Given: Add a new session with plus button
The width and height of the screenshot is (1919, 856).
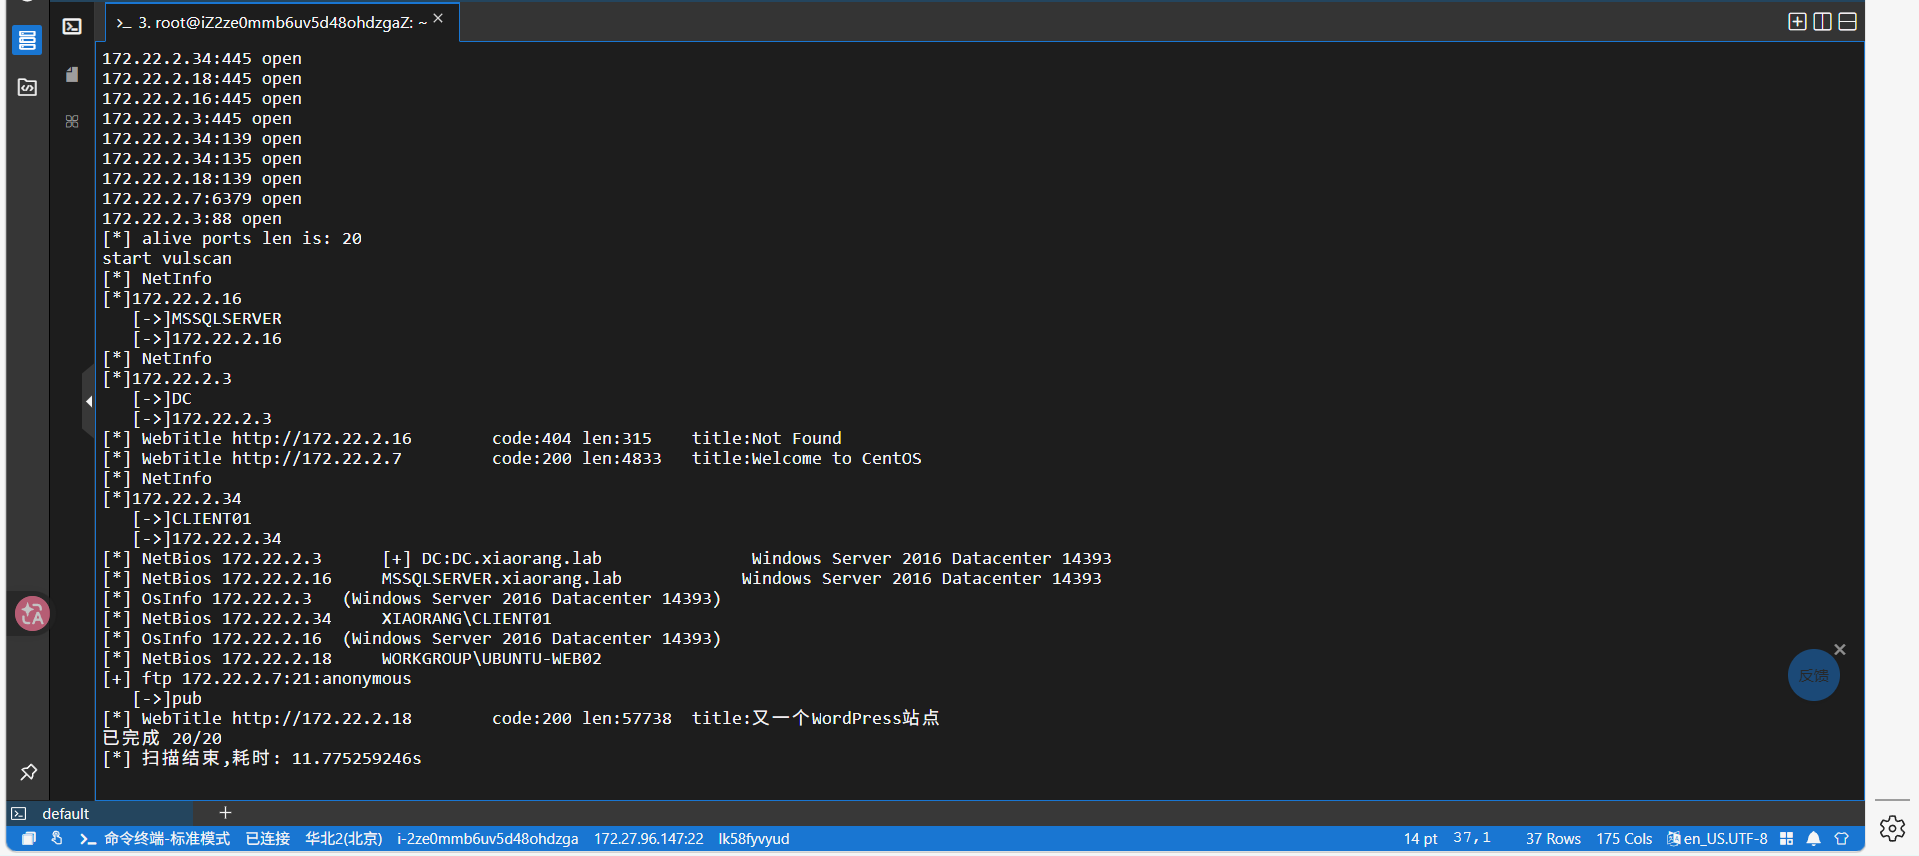Looking at the screenshot, I should coord(225,813).
